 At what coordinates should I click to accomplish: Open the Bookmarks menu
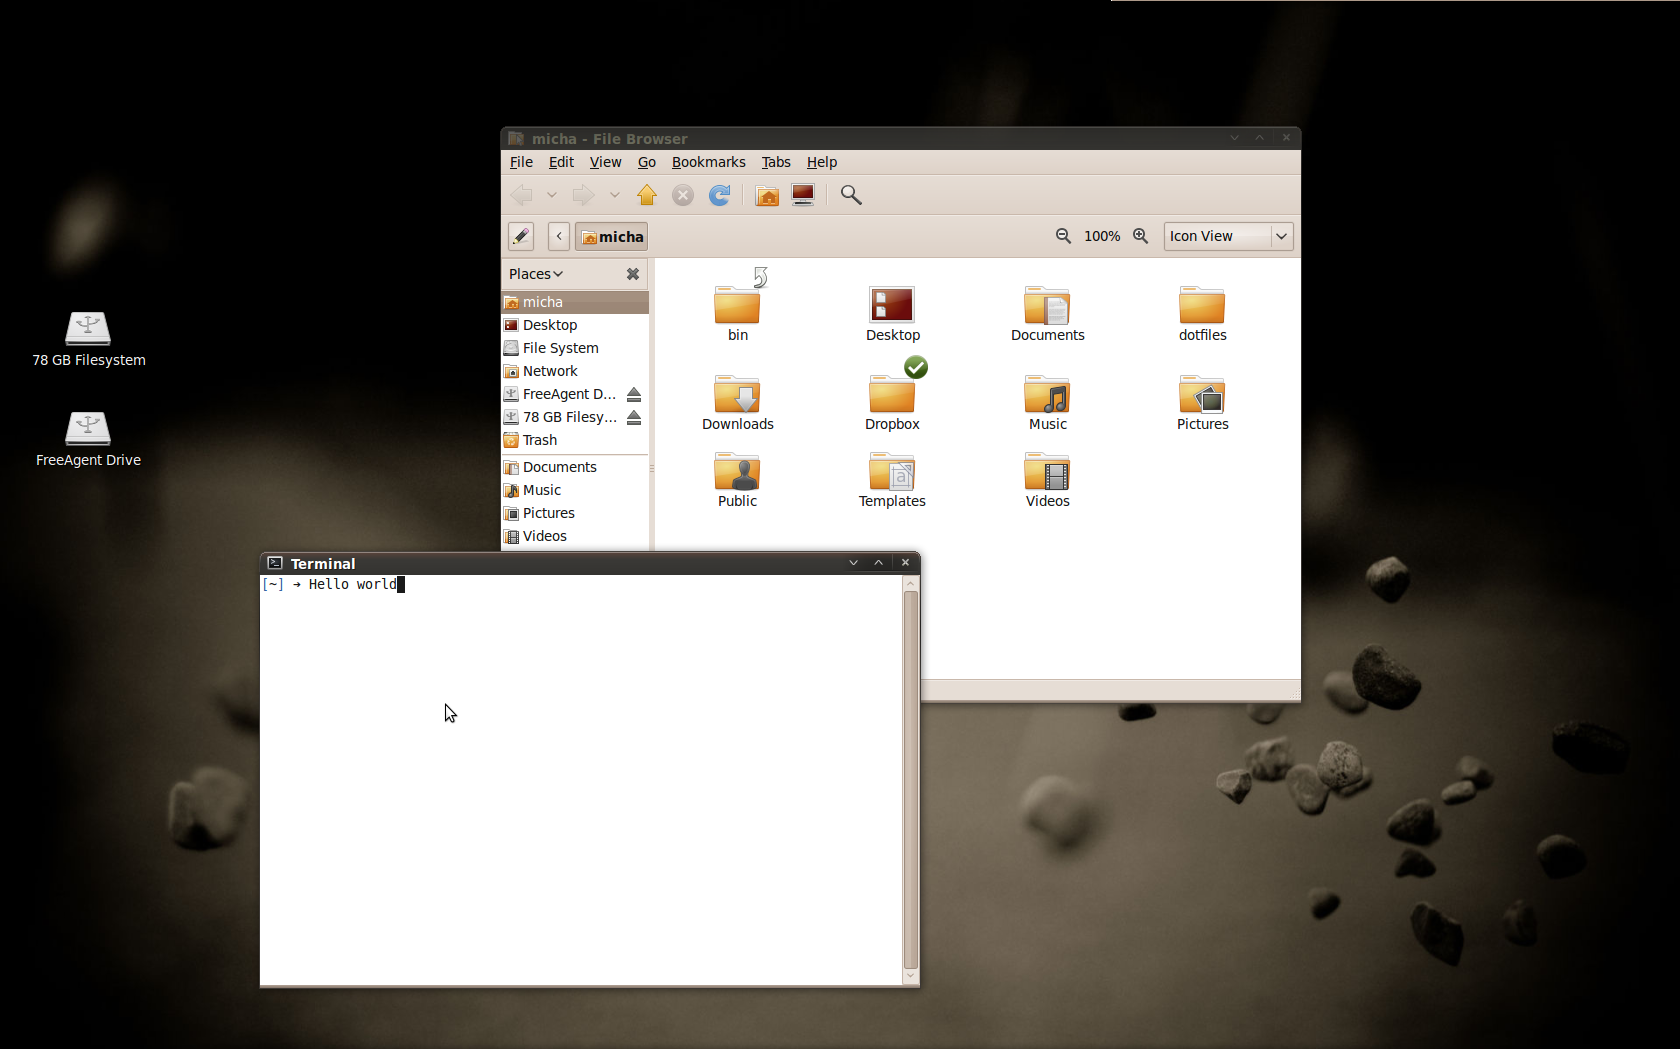pos(708,162)
